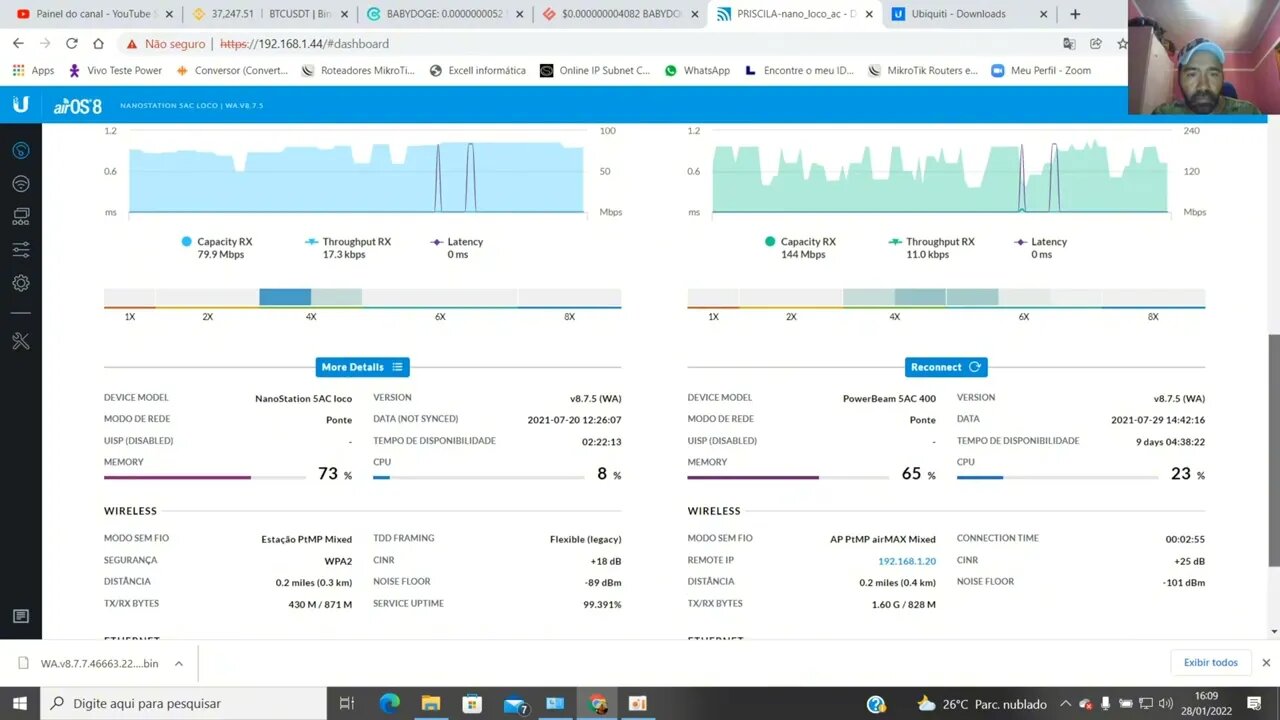Click the local Memory 73% progress bar
1280x720 pixels.
(x=206, y=478)
